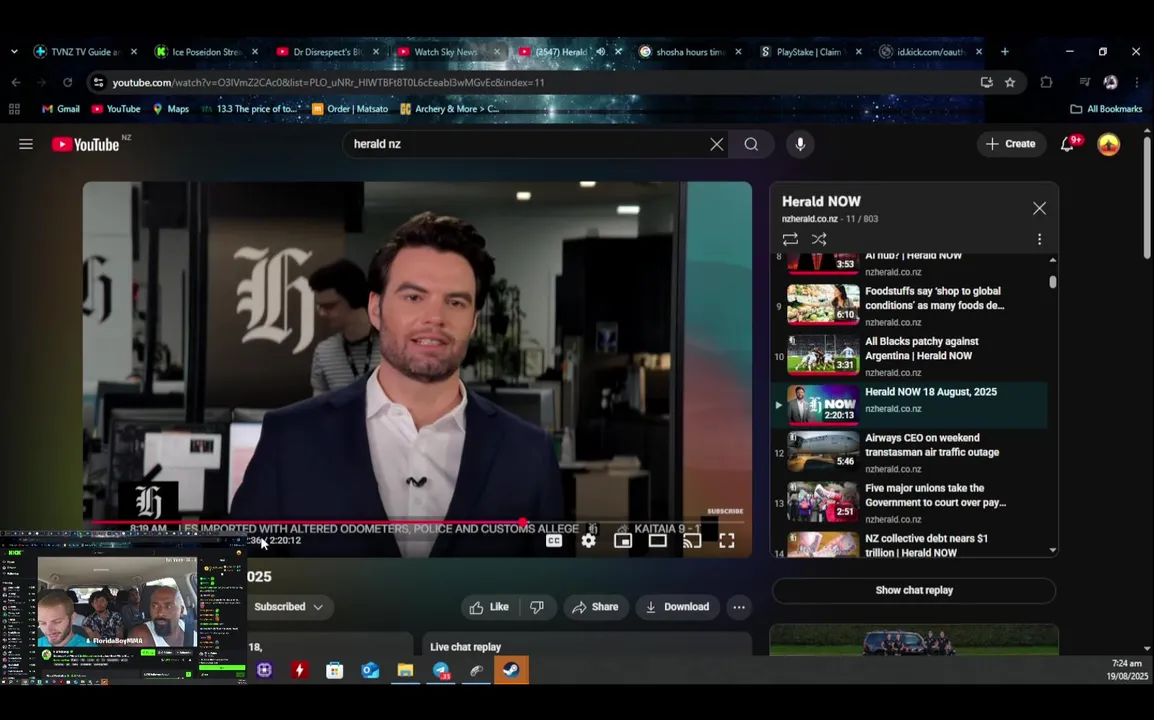Go to the YouTube home logo
This screenshot has width=1154, height=720.
pos(86,144)
